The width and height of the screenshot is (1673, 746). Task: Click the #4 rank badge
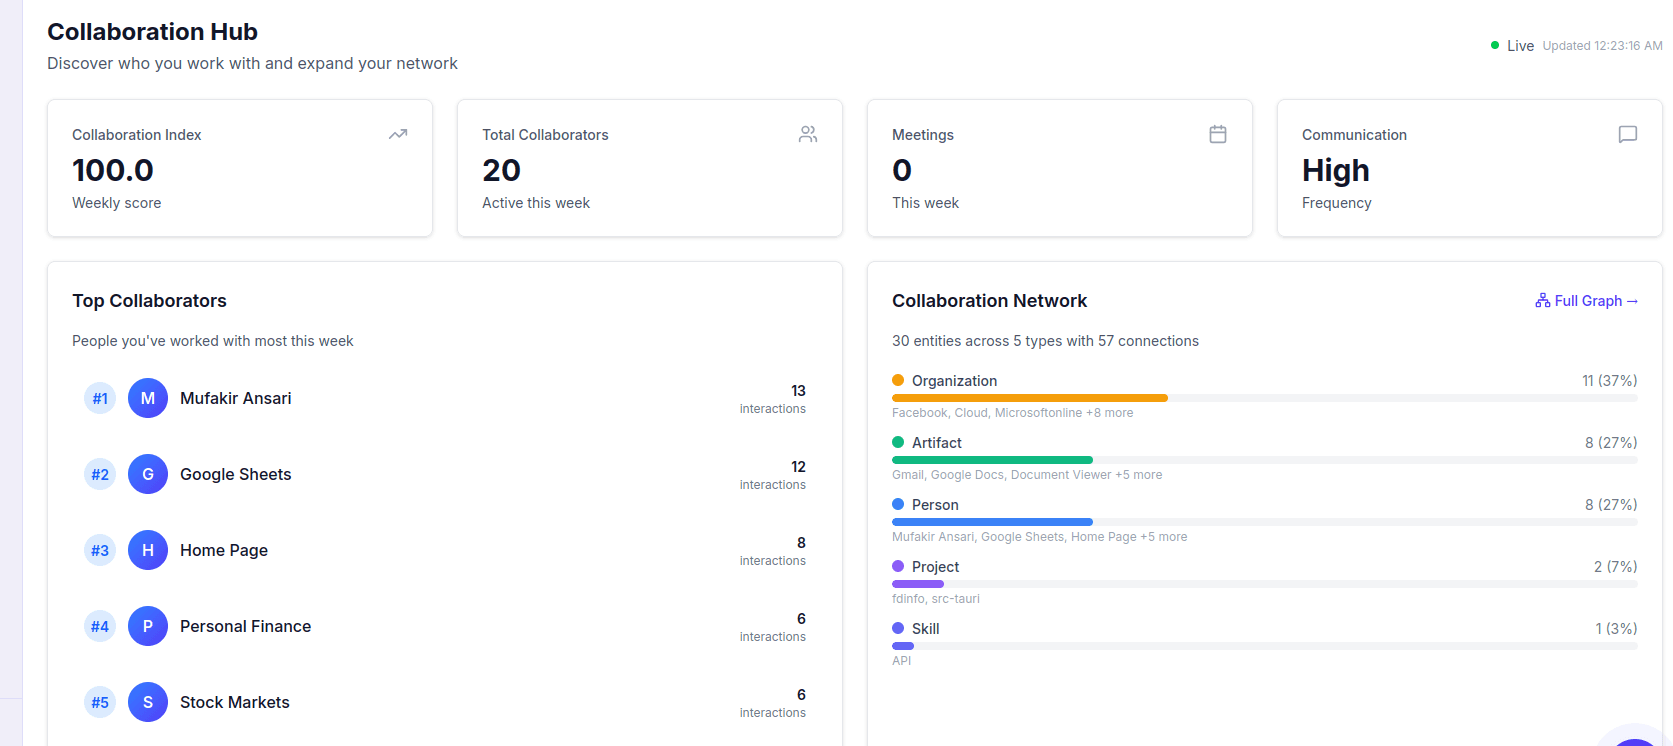(100, 626)
